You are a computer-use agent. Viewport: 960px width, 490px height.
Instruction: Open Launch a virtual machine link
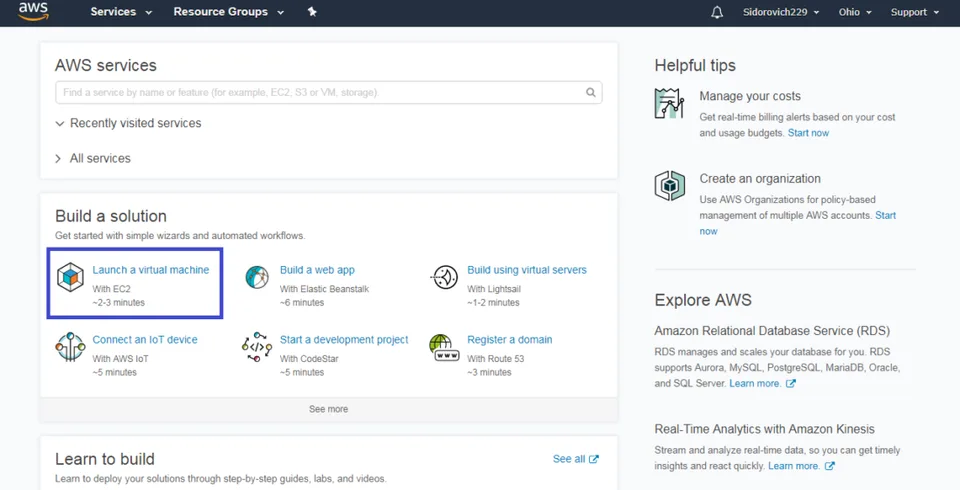pyautogui.click(x=151, y=270)
